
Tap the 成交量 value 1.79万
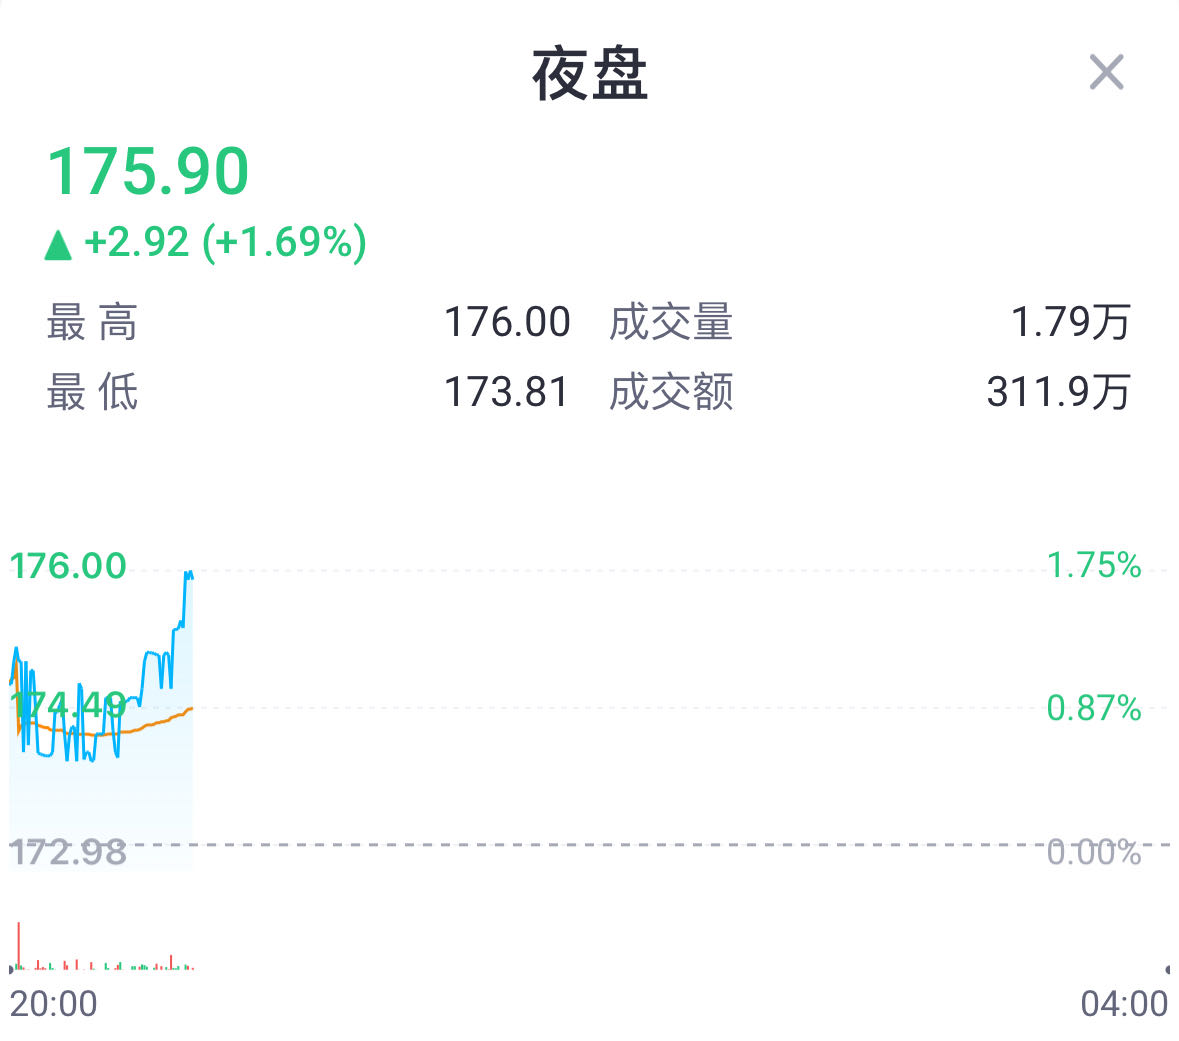point(1070,323)
